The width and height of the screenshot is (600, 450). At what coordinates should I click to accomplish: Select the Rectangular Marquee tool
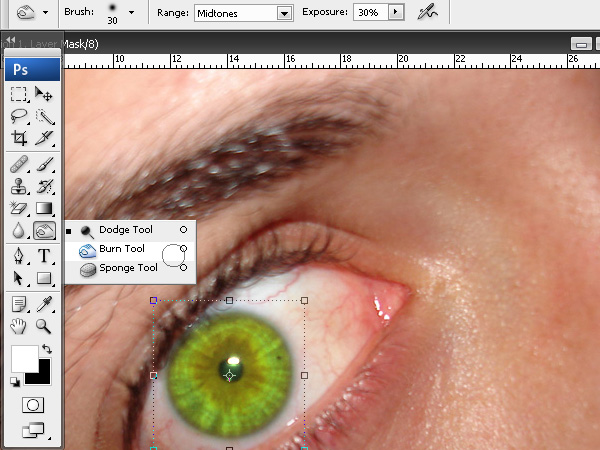18,94
